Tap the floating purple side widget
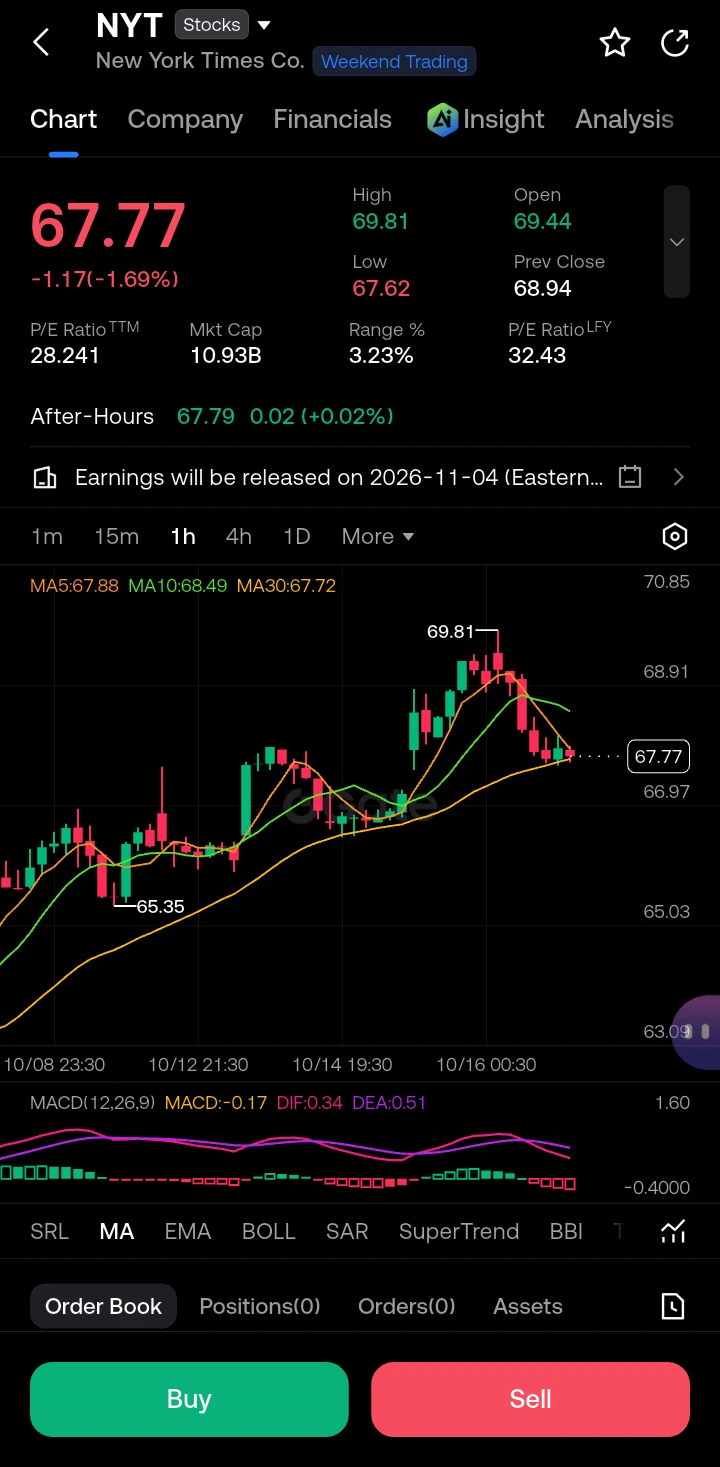This screenshot has width=720, height=1467. click(696, 1031)
